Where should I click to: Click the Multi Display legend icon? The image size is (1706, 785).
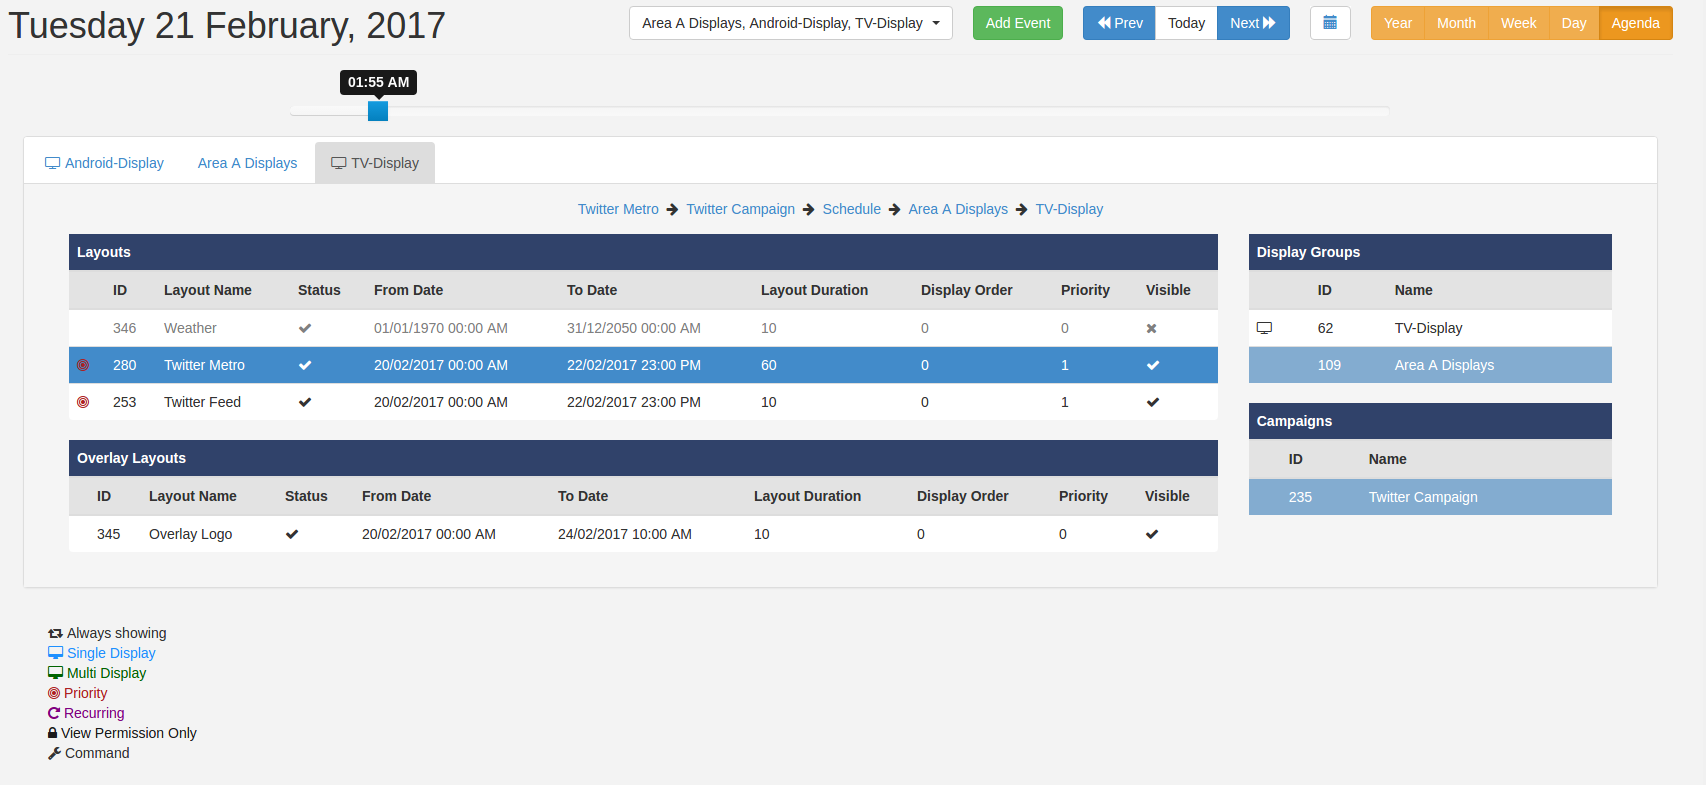55,673
